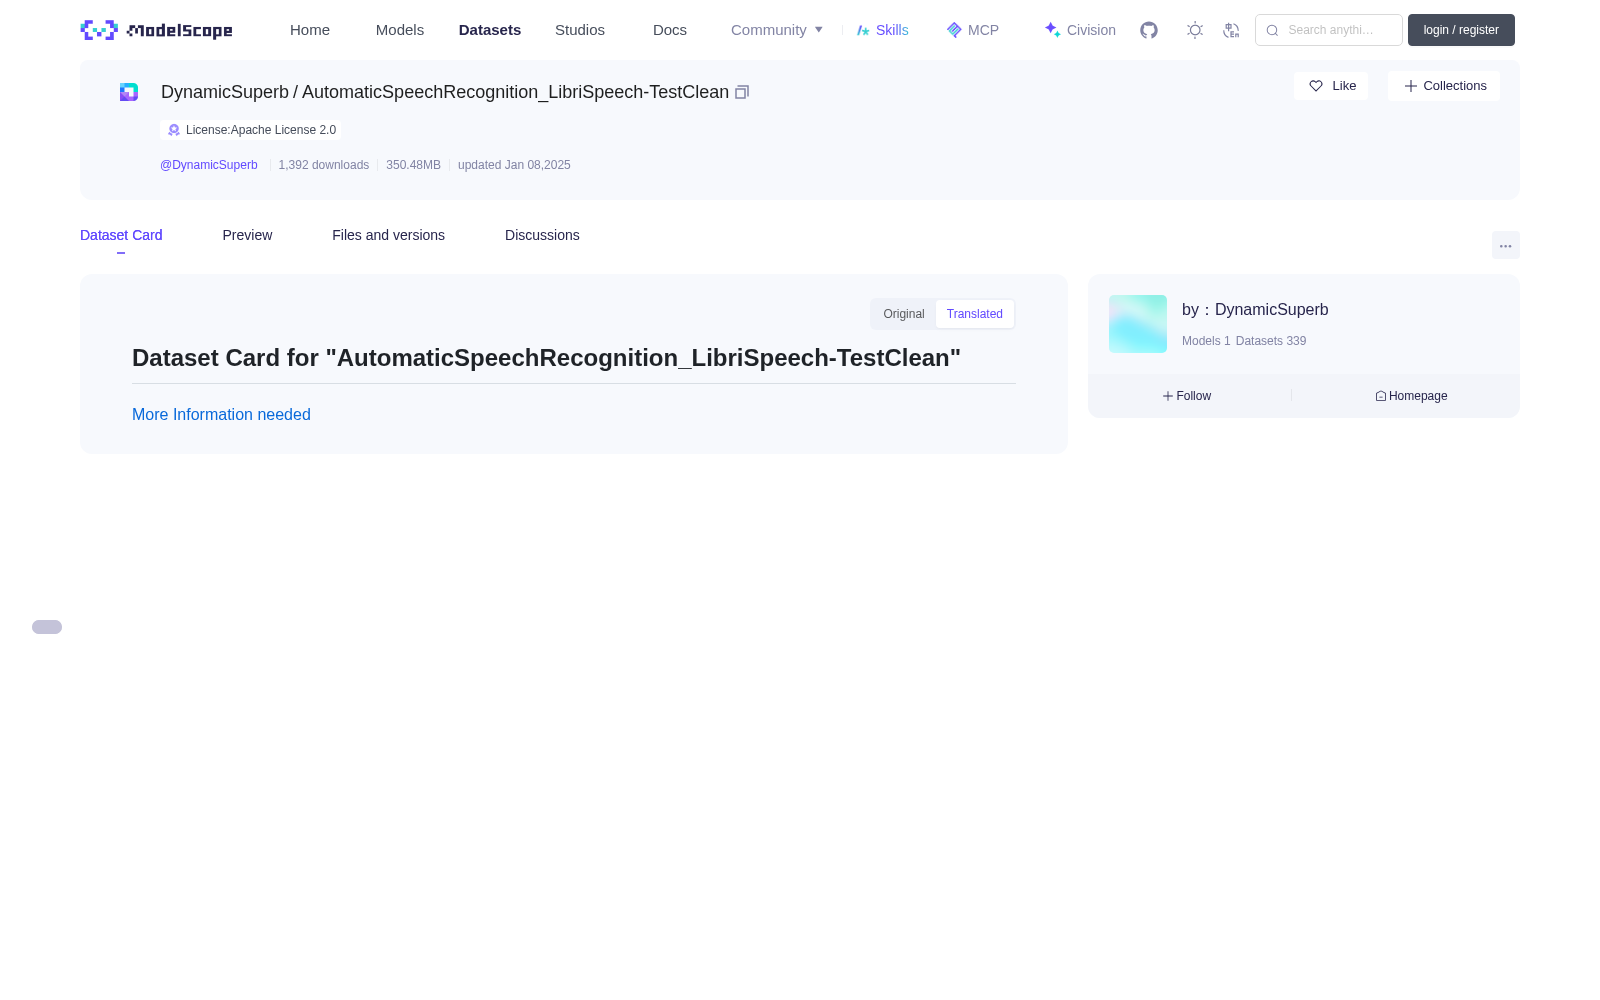Open the Studios section
The height and width of the screenshot is (1000, 1600).
pos(580,30)
